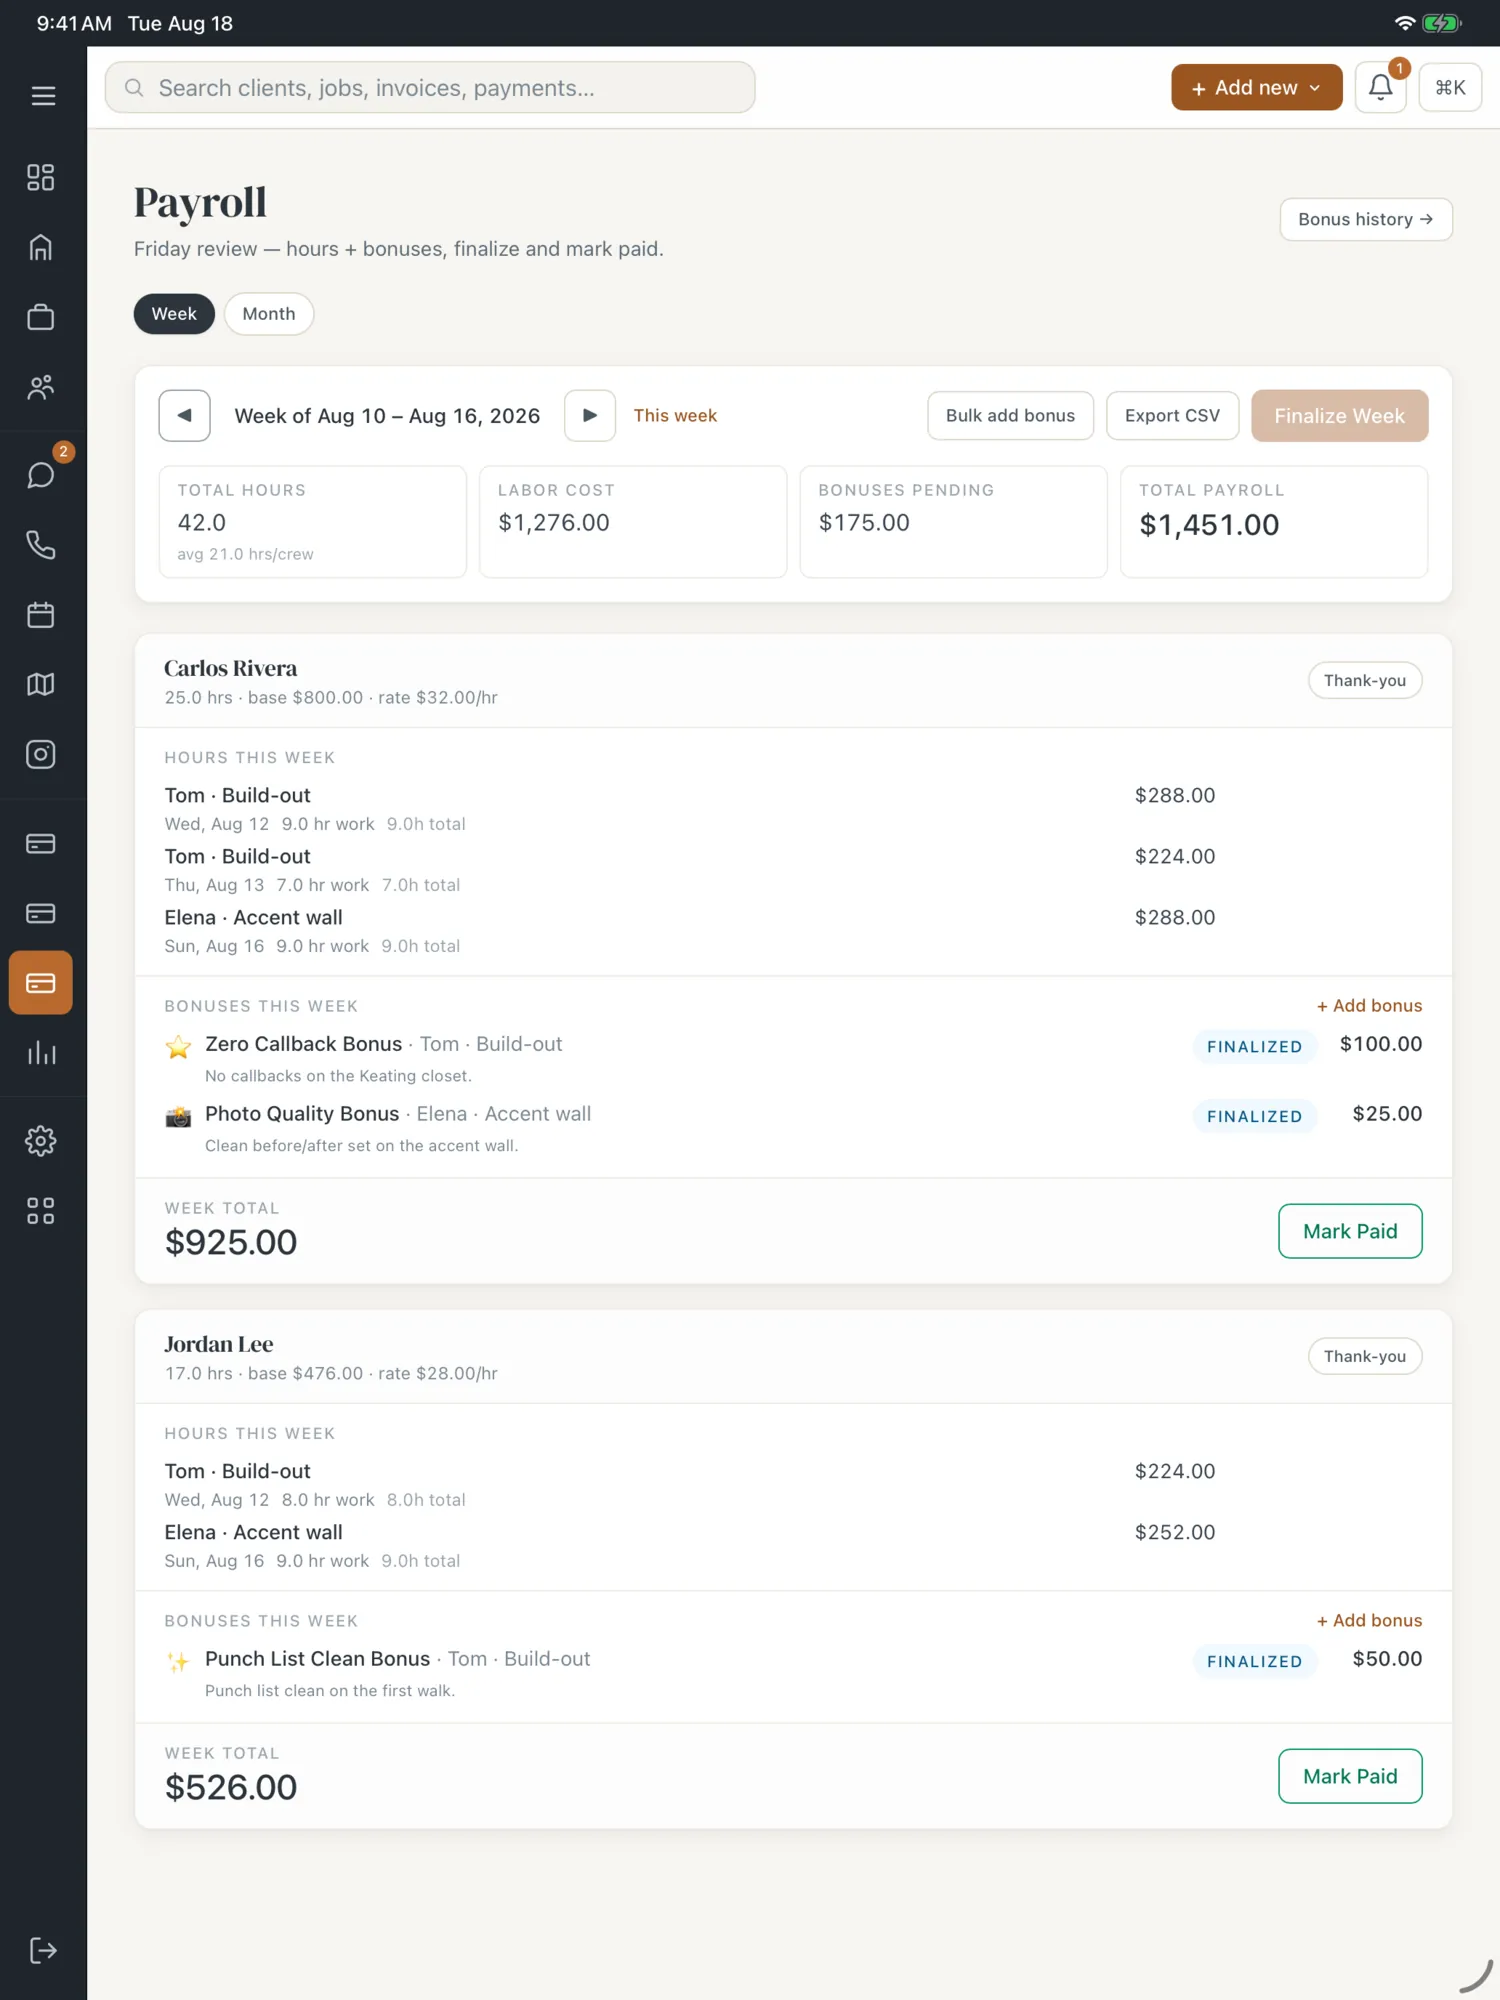Open the hamburger menu in the sidebar

43,96
